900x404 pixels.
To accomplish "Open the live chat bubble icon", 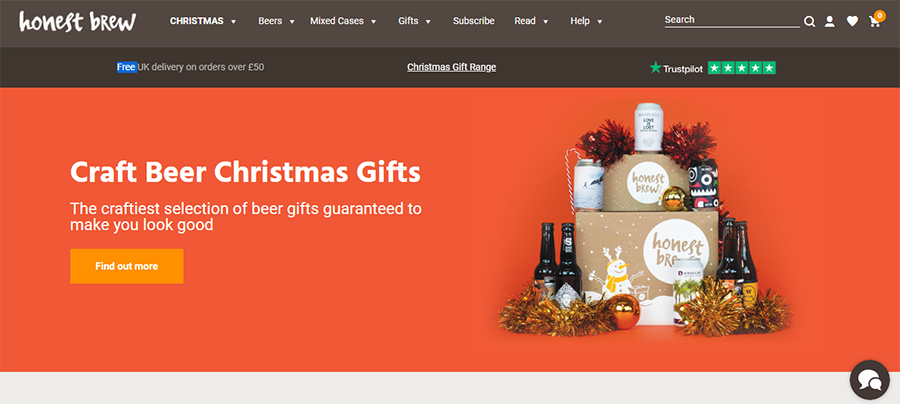I will [870, 379].
